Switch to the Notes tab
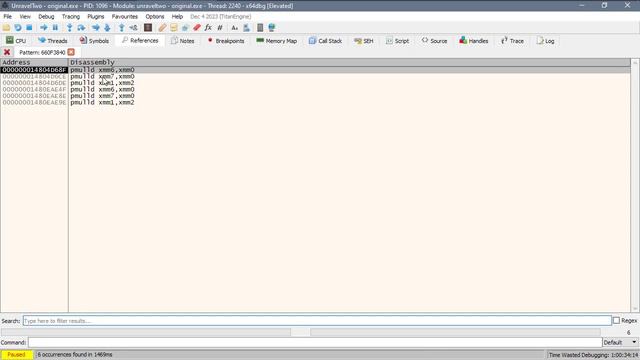This screenshot has width=640, height=360. tap(182, 41)
